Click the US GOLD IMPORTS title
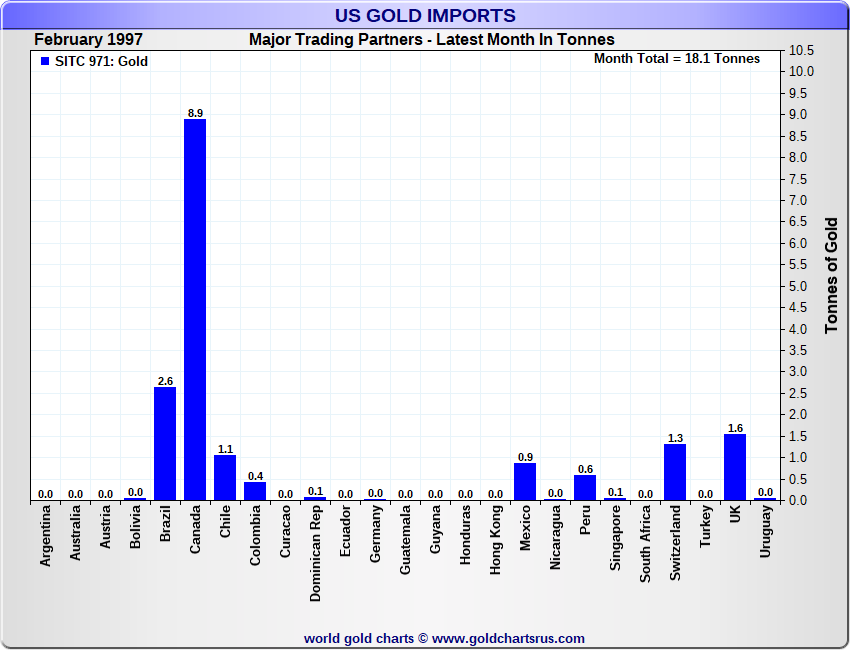This screenshot has width=850, height=650. click(424, 16)
